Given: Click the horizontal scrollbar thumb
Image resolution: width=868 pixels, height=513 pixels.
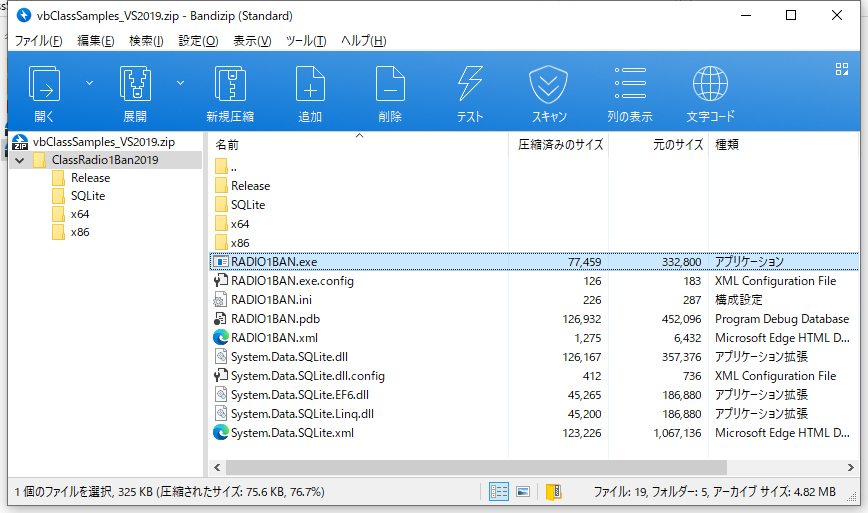Looking at the screenshot, I should pos(476,468).
